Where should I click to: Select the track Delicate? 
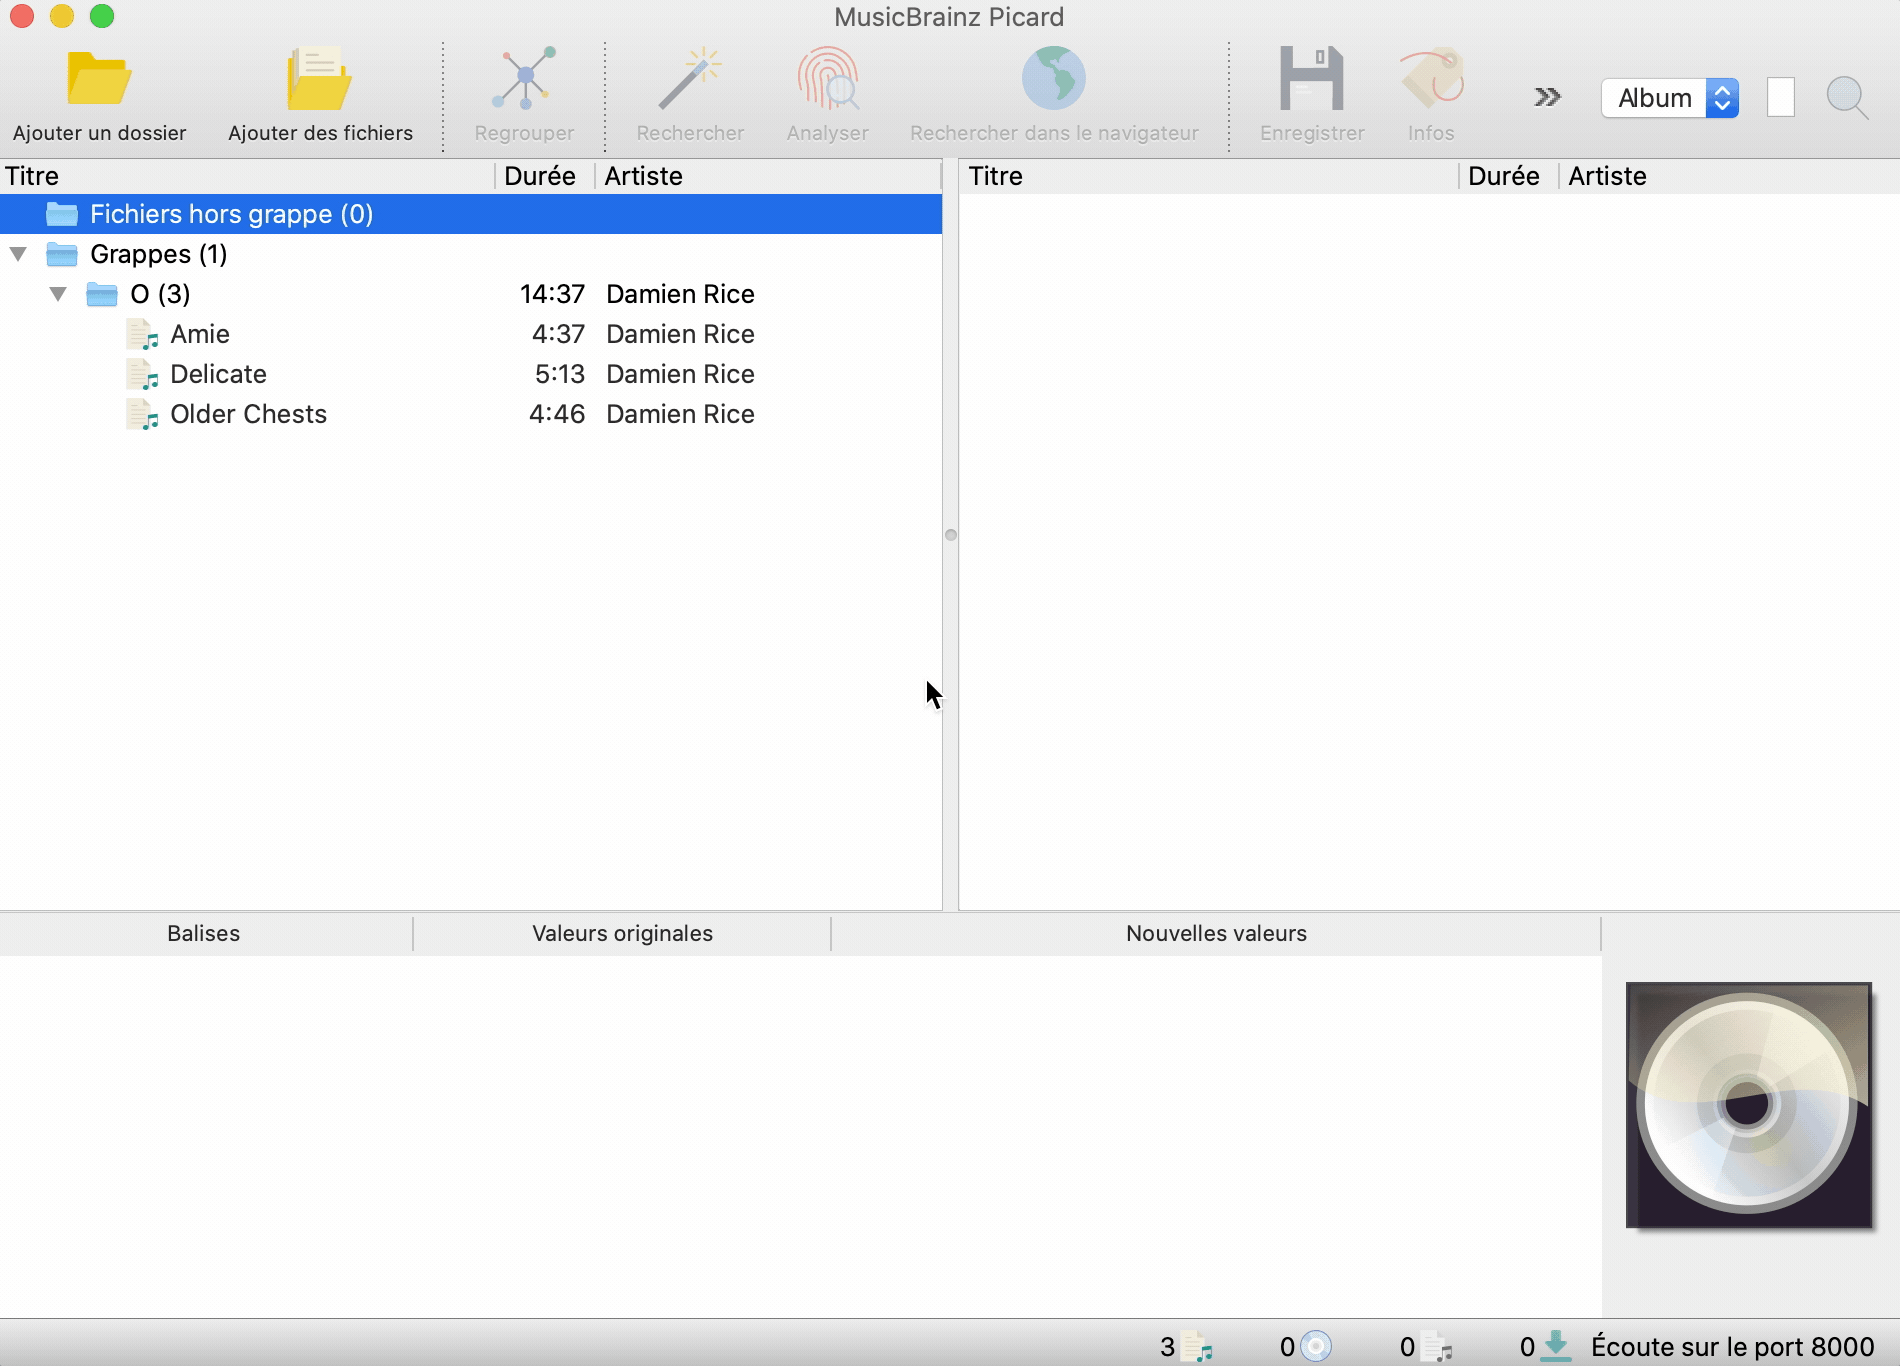click(471, 374)
